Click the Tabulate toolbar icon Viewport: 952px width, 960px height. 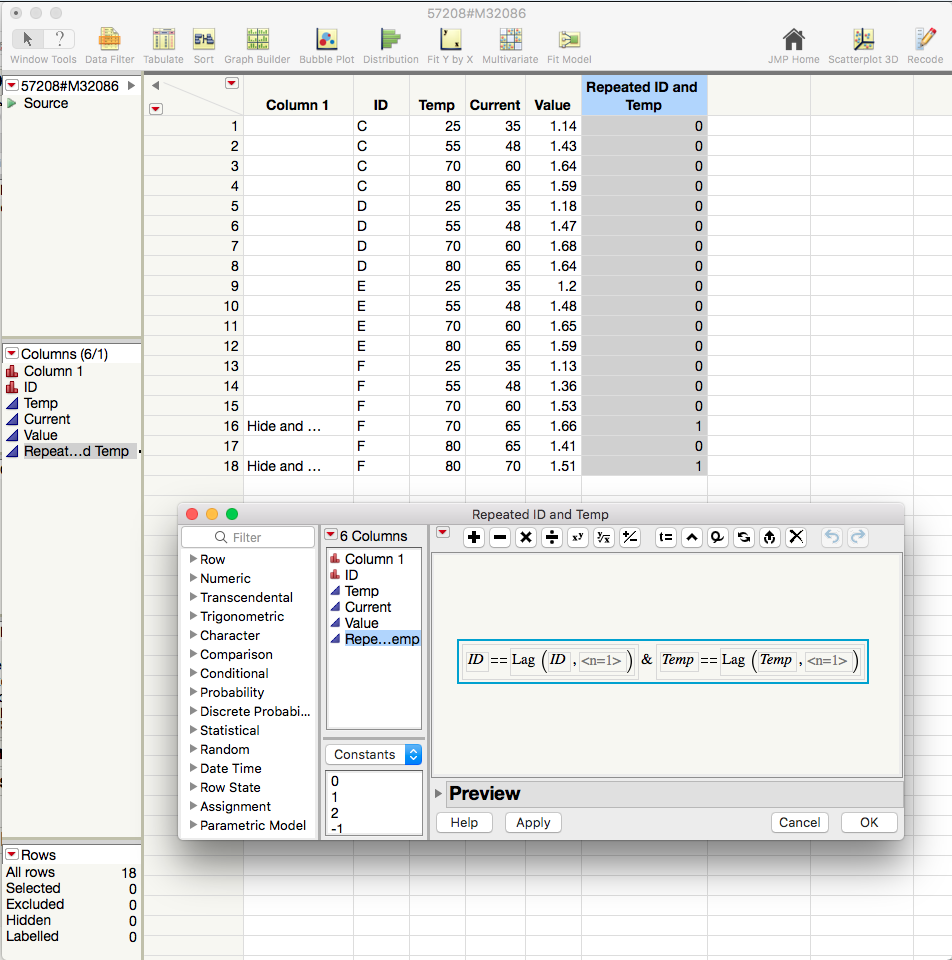pyautogui.click(x=163, y=40)
